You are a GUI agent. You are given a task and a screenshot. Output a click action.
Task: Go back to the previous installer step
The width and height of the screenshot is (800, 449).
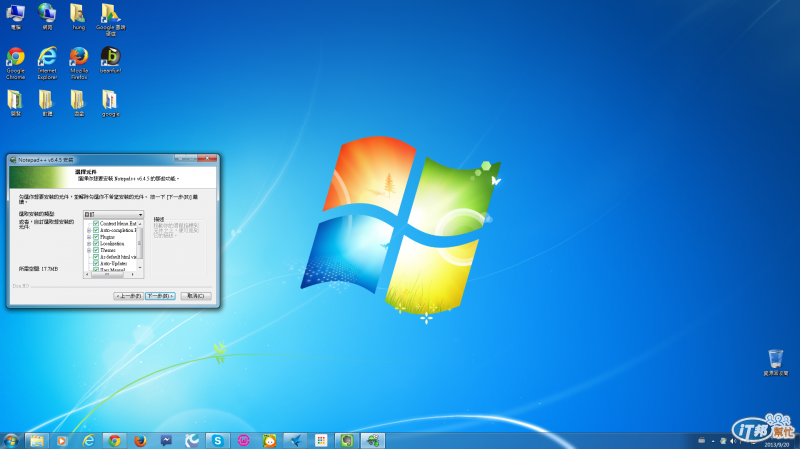[128, 296]
